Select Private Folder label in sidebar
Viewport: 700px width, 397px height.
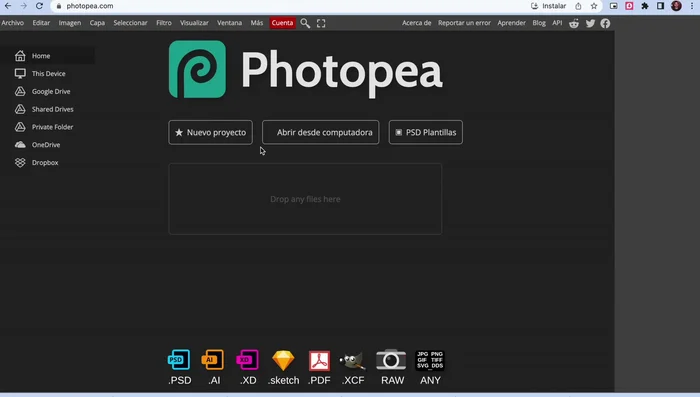pyautogui.click(x=53, y=127)
